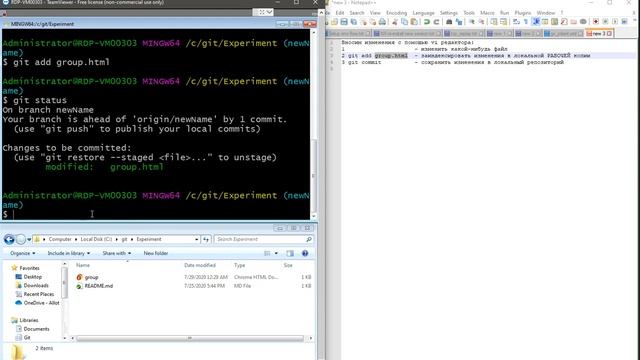Open the Macro menu in Notepad++
Image resolution: width=640 pixels, height=360 pixels.
pyautogui.click(x=487, y=13)
